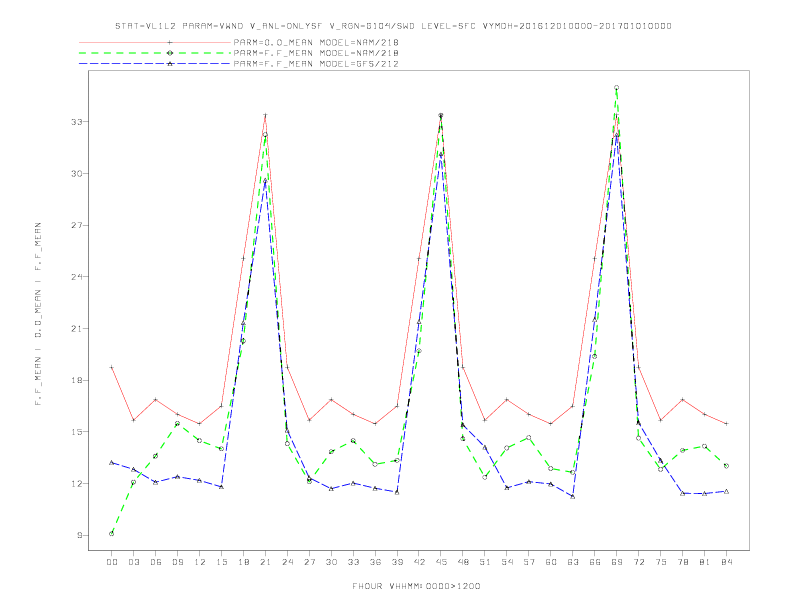Image resolution: width=792 pixels, height=612 pixels.
Task: Click x-axis tick label 15
Action: 221,562
